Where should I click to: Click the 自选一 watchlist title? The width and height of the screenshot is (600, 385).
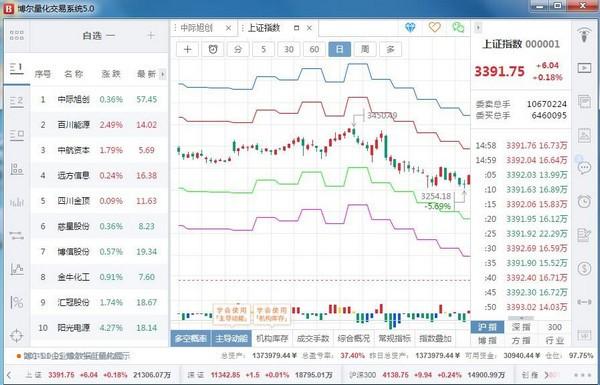tap(98, 36)
